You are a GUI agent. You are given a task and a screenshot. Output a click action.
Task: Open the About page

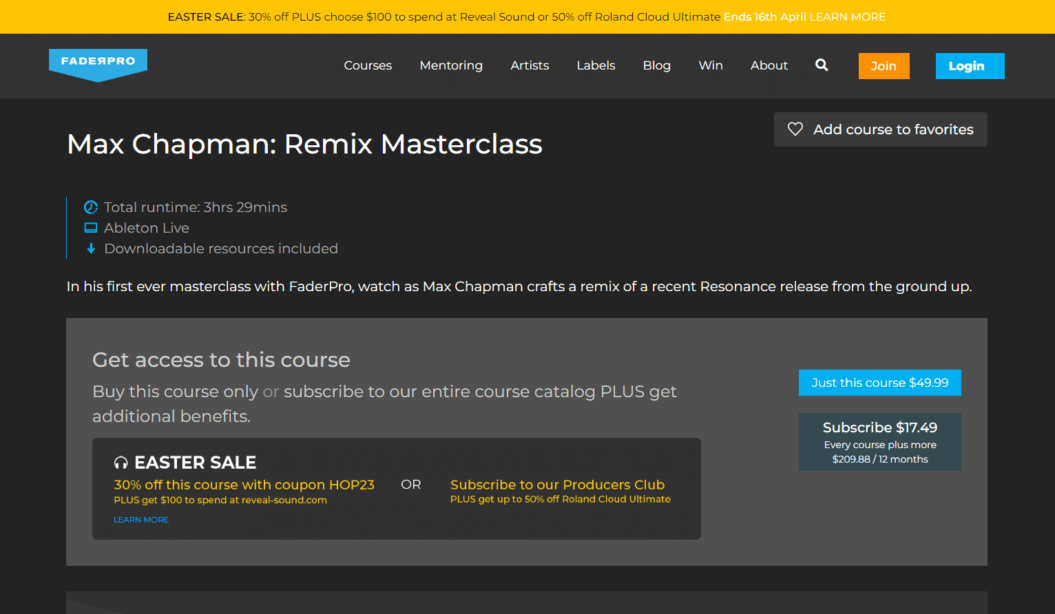(769, 65)
